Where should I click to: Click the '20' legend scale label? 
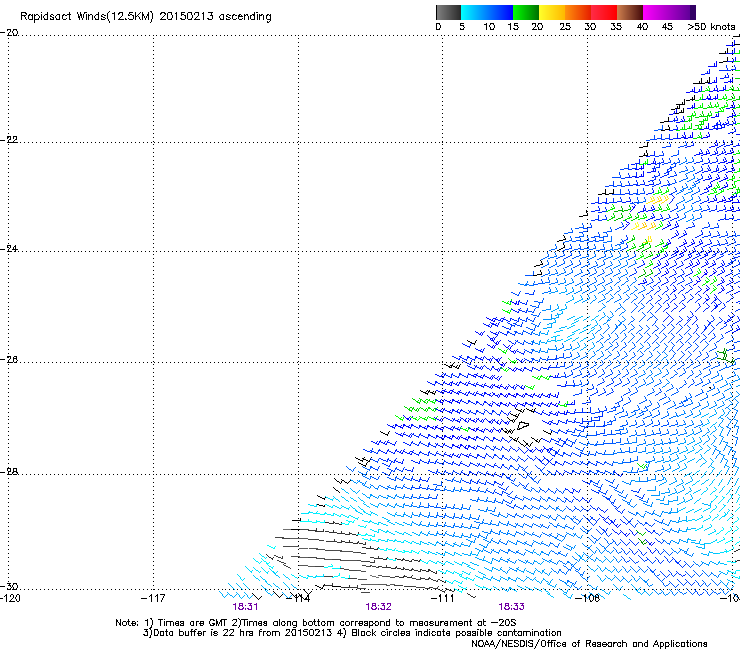(x=537, y=27)
